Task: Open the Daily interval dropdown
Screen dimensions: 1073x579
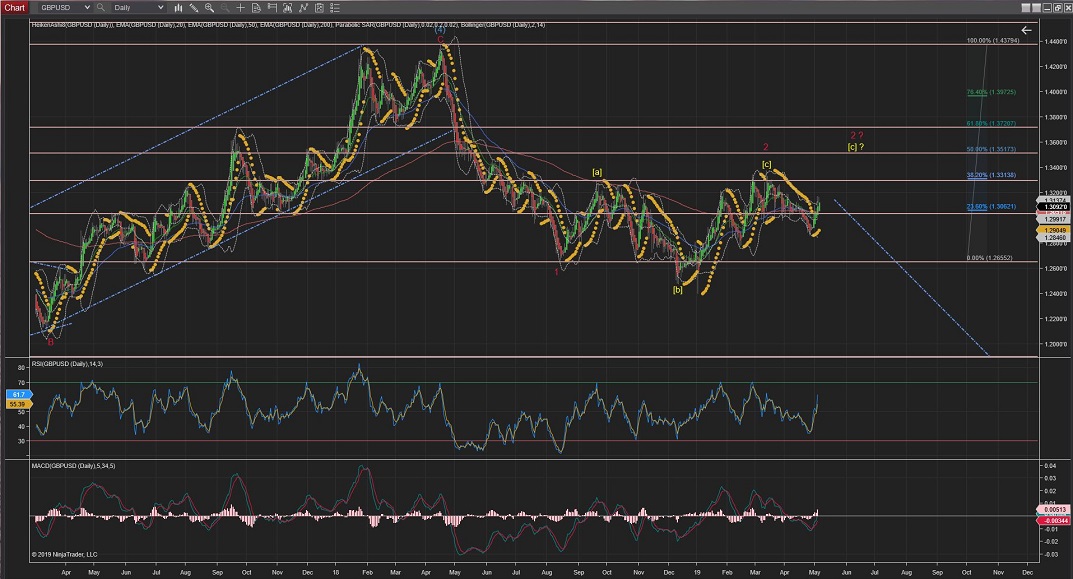Action: pos(138,8)
